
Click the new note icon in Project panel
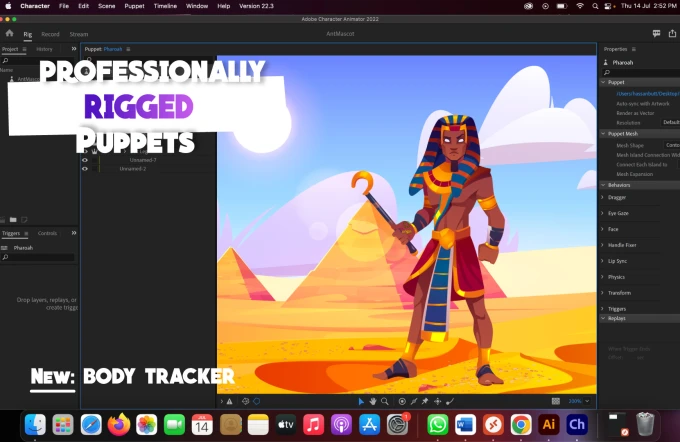(24, 220)
